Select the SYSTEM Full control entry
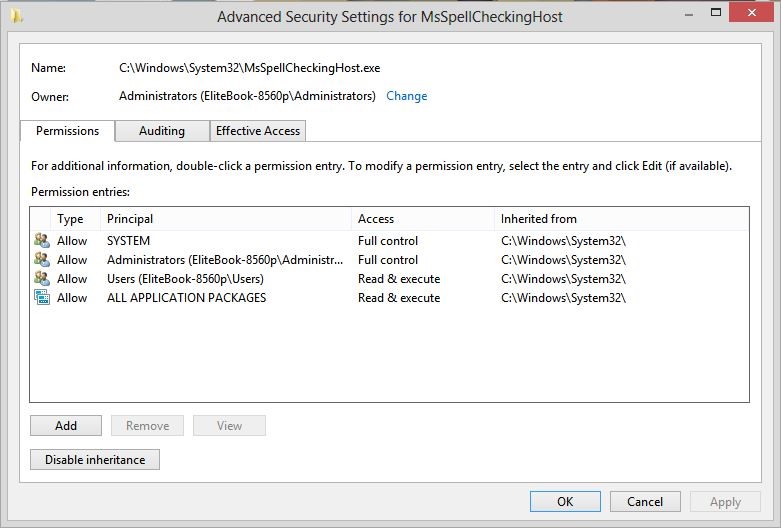The image size is (781, 528). pyautogui.click(x=389, y=241)
